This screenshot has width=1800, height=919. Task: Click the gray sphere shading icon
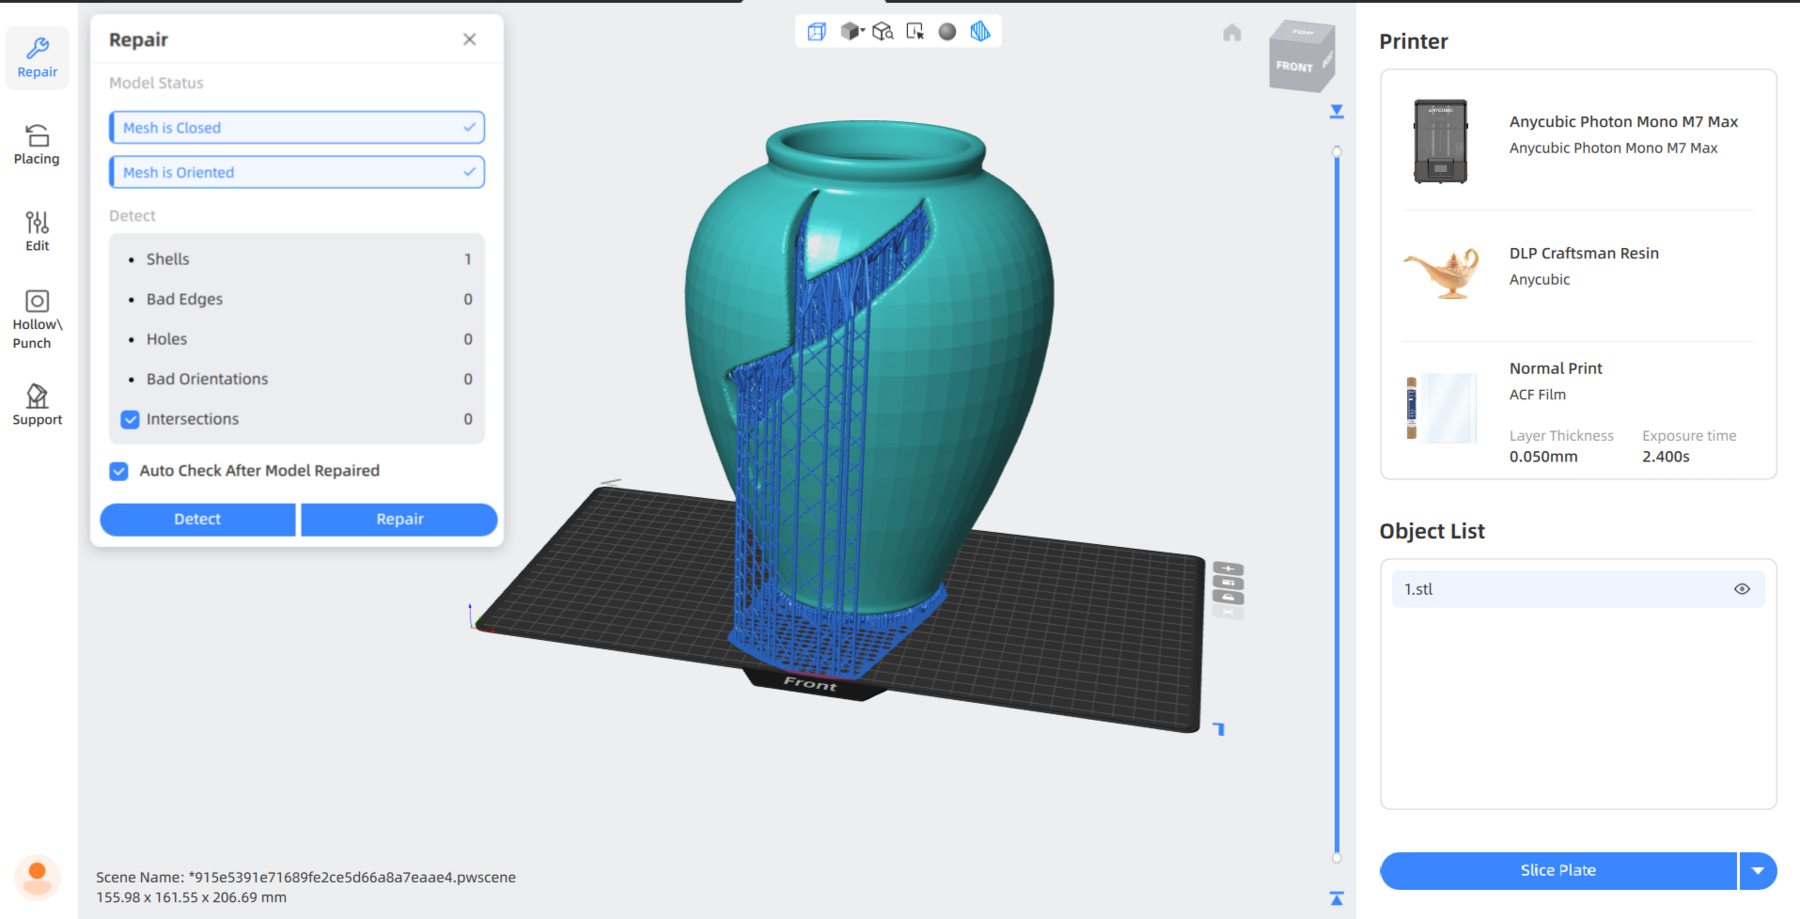pos(947,32)
